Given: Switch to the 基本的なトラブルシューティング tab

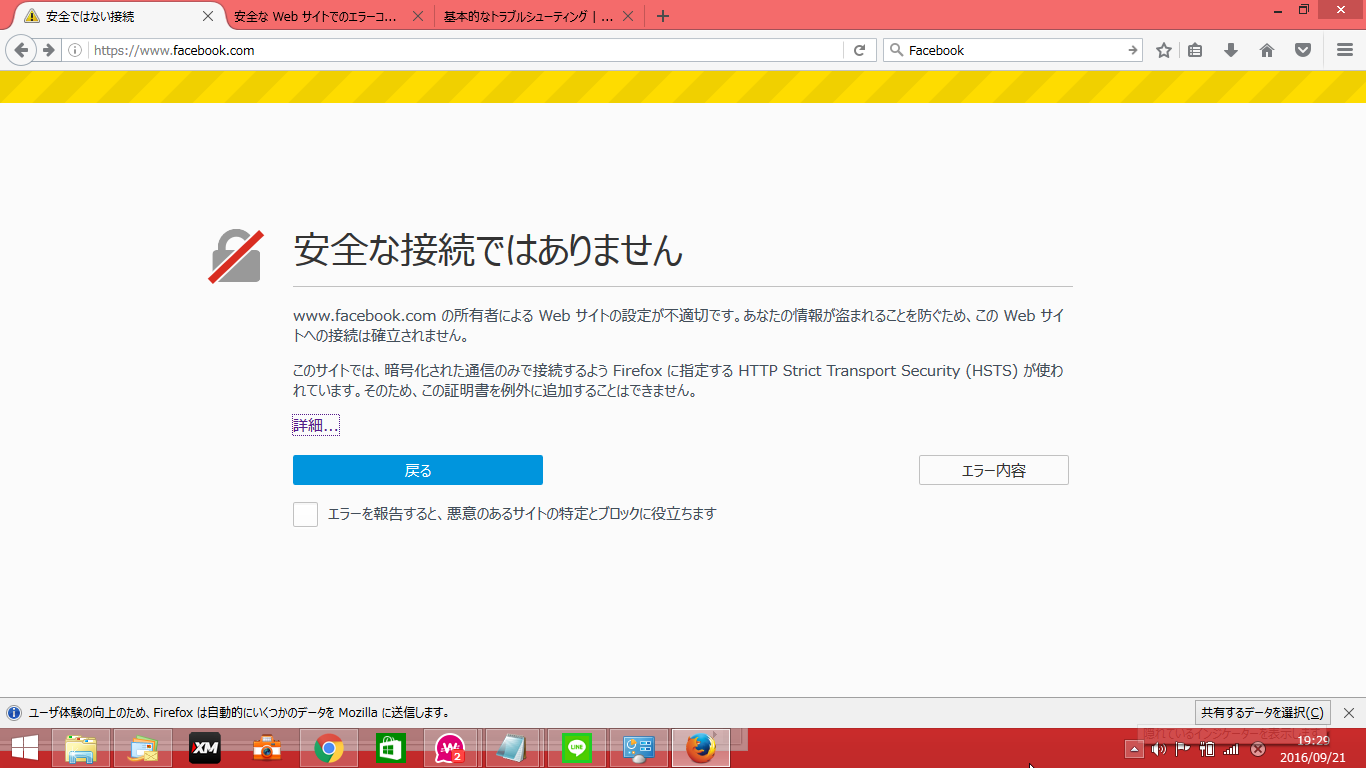Looking at the screenshot, I should (x=528, y=17).
